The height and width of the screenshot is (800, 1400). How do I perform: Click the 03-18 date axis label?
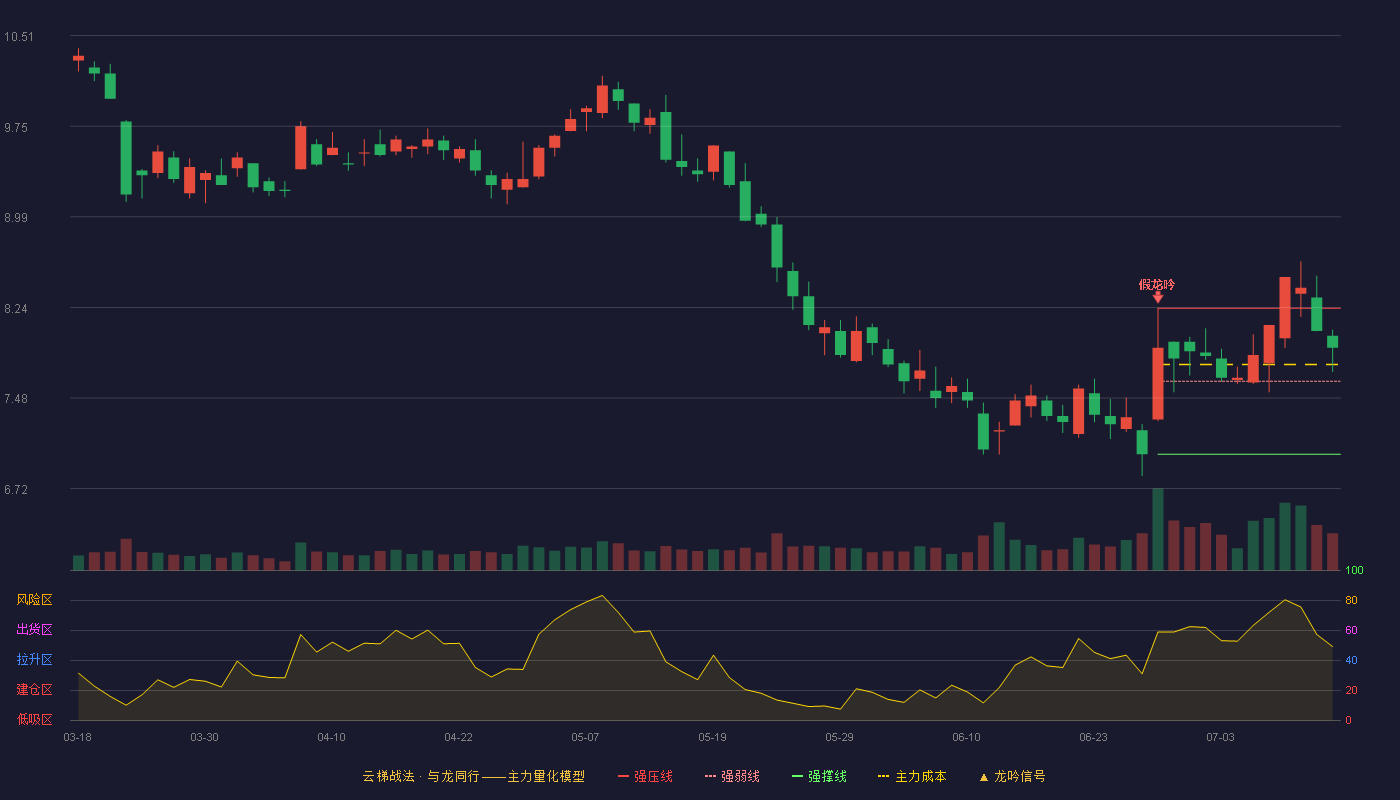[77, 737]
